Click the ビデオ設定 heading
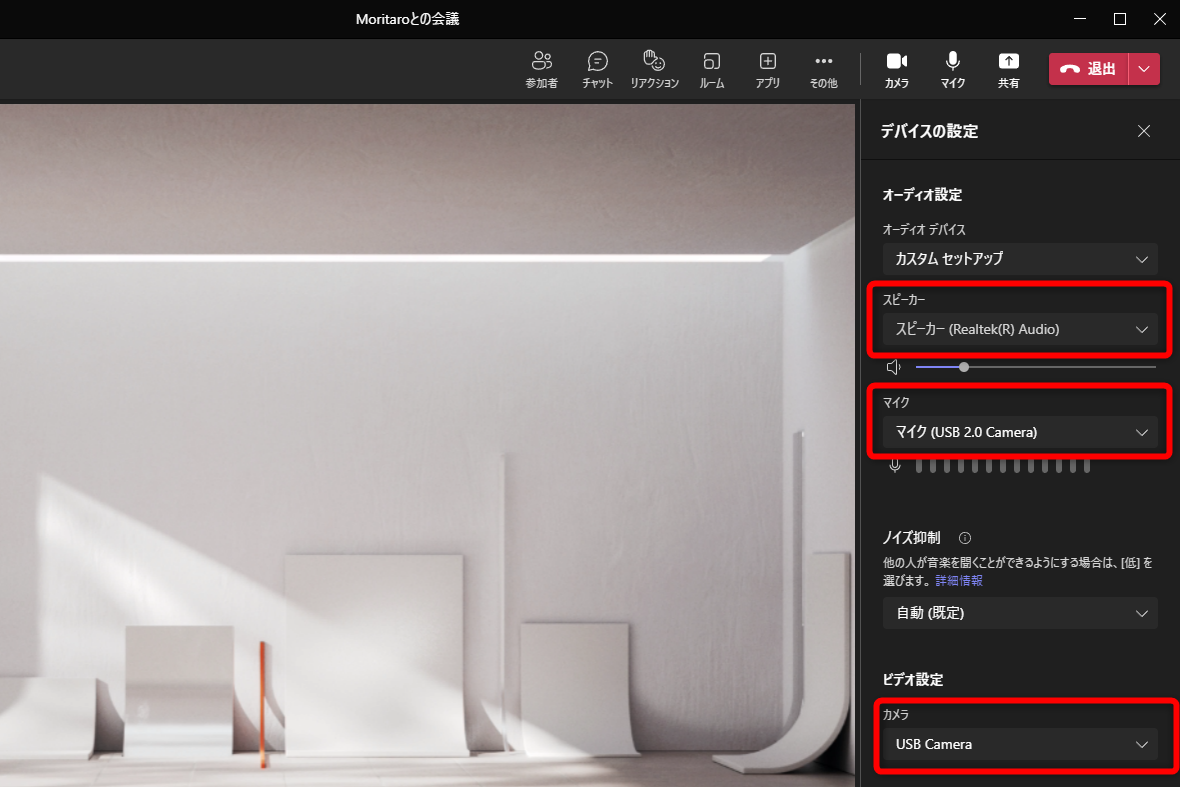Image resolution: width=1180 pixels, height=787 pixels. click(912, 679)
